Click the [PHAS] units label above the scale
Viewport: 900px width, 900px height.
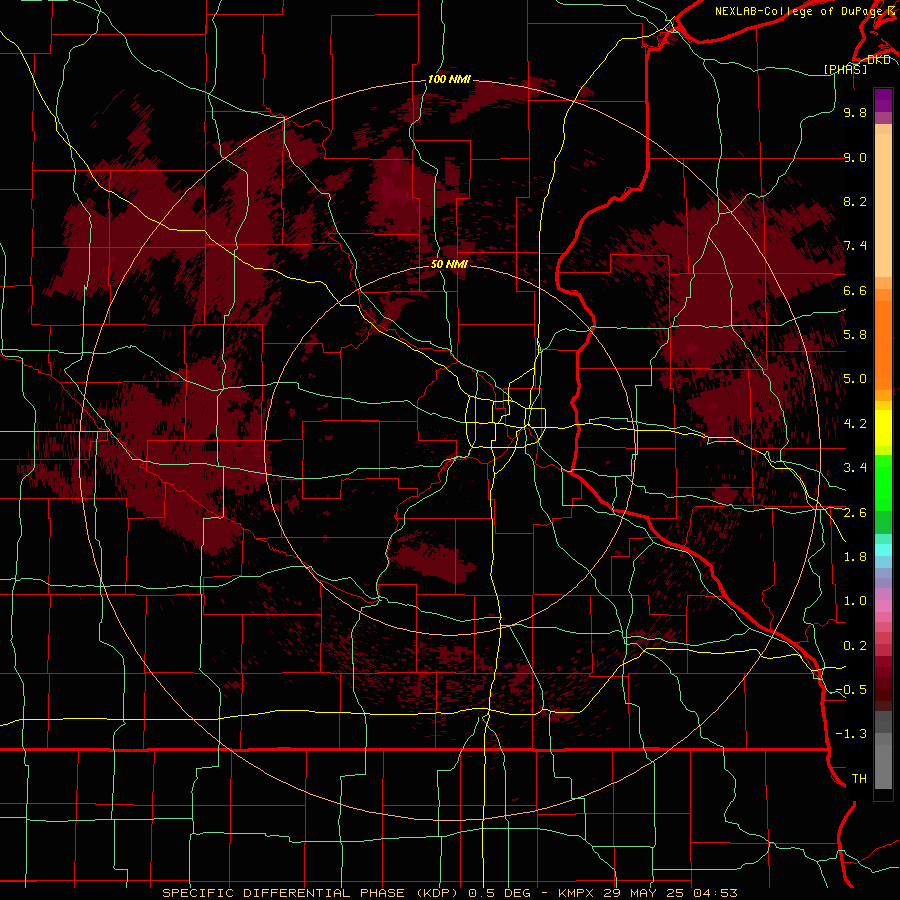845,69
